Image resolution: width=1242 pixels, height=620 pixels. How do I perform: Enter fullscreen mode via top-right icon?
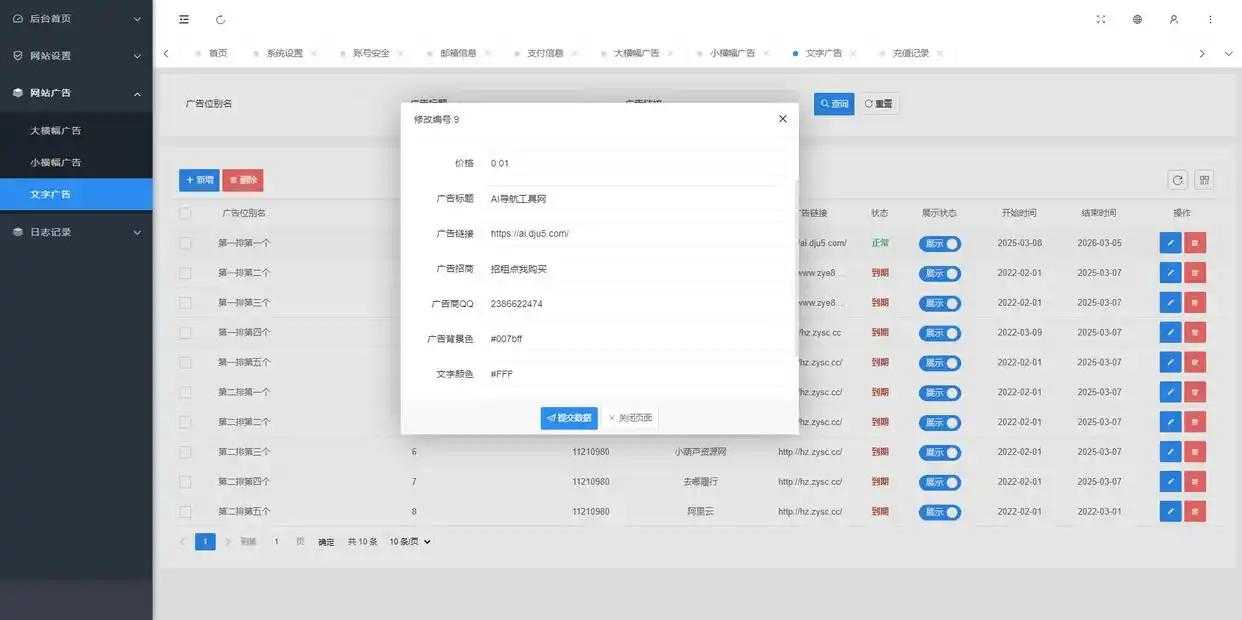[x=1101, y=19]
